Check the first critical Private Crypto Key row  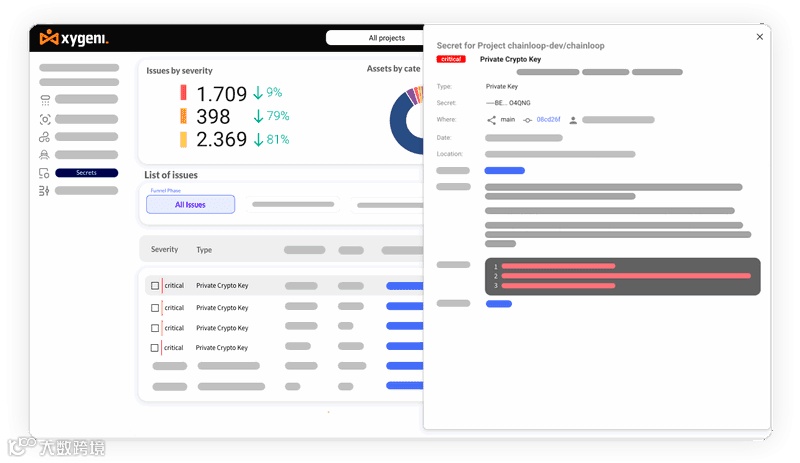tap(155, 285)
